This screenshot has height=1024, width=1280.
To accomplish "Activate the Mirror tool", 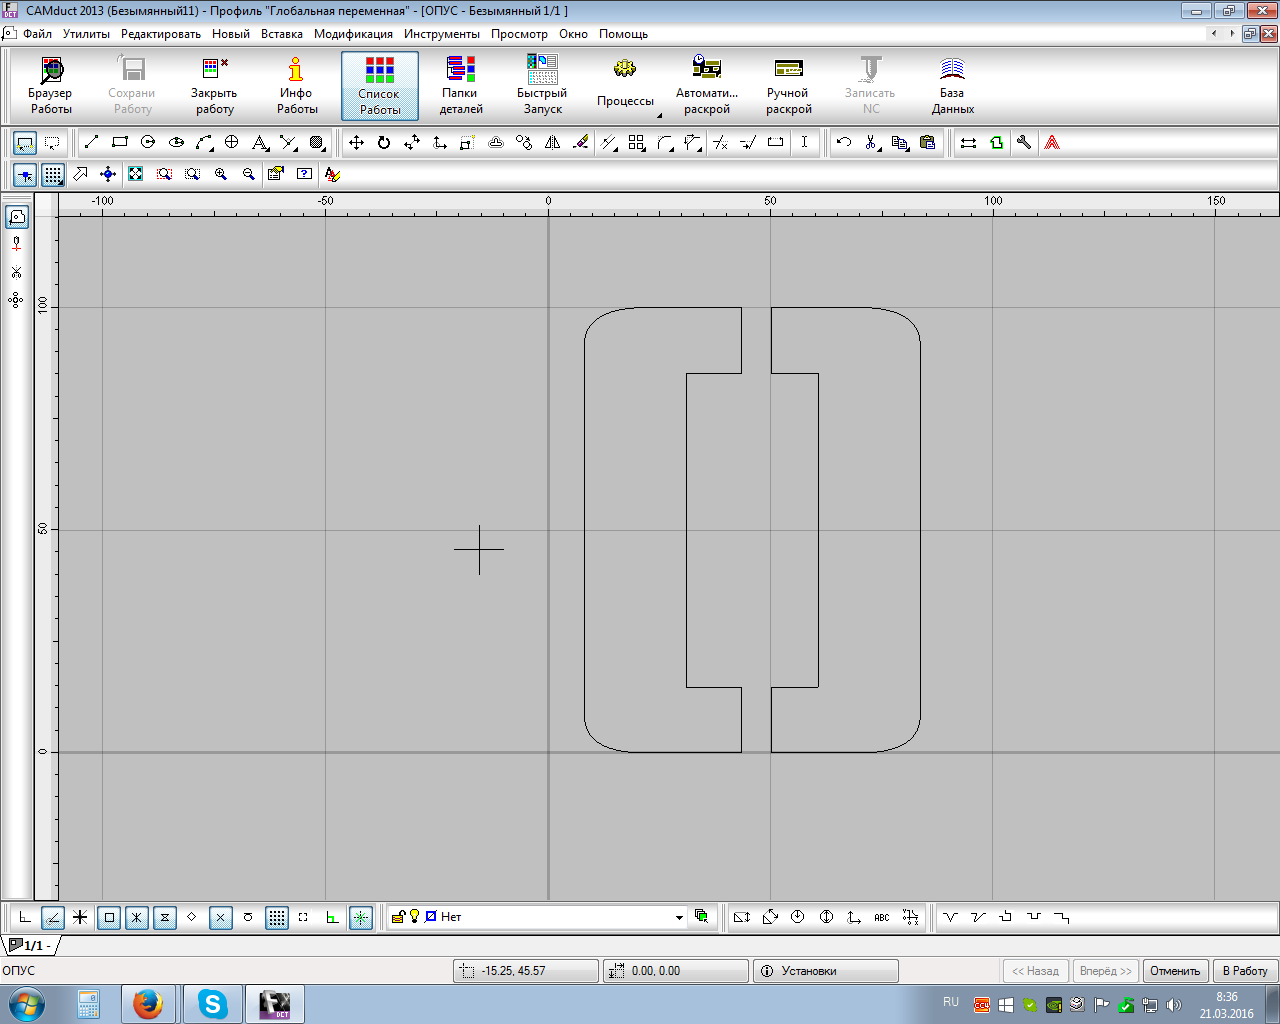I will pyautogui.click(x=552, y=142).
